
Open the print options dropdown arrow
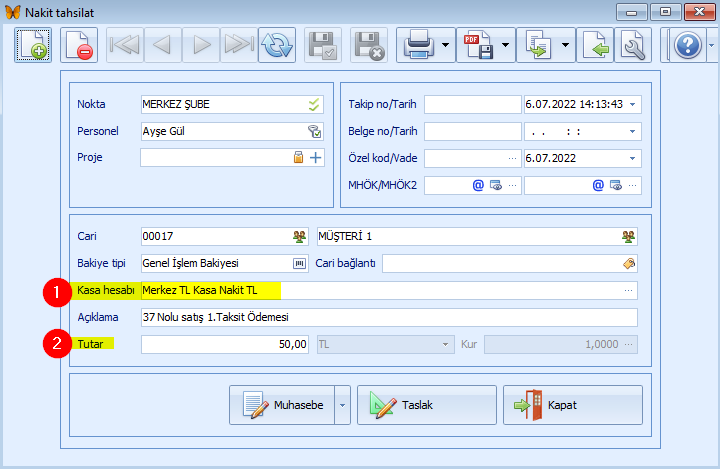tap(445, 45)
